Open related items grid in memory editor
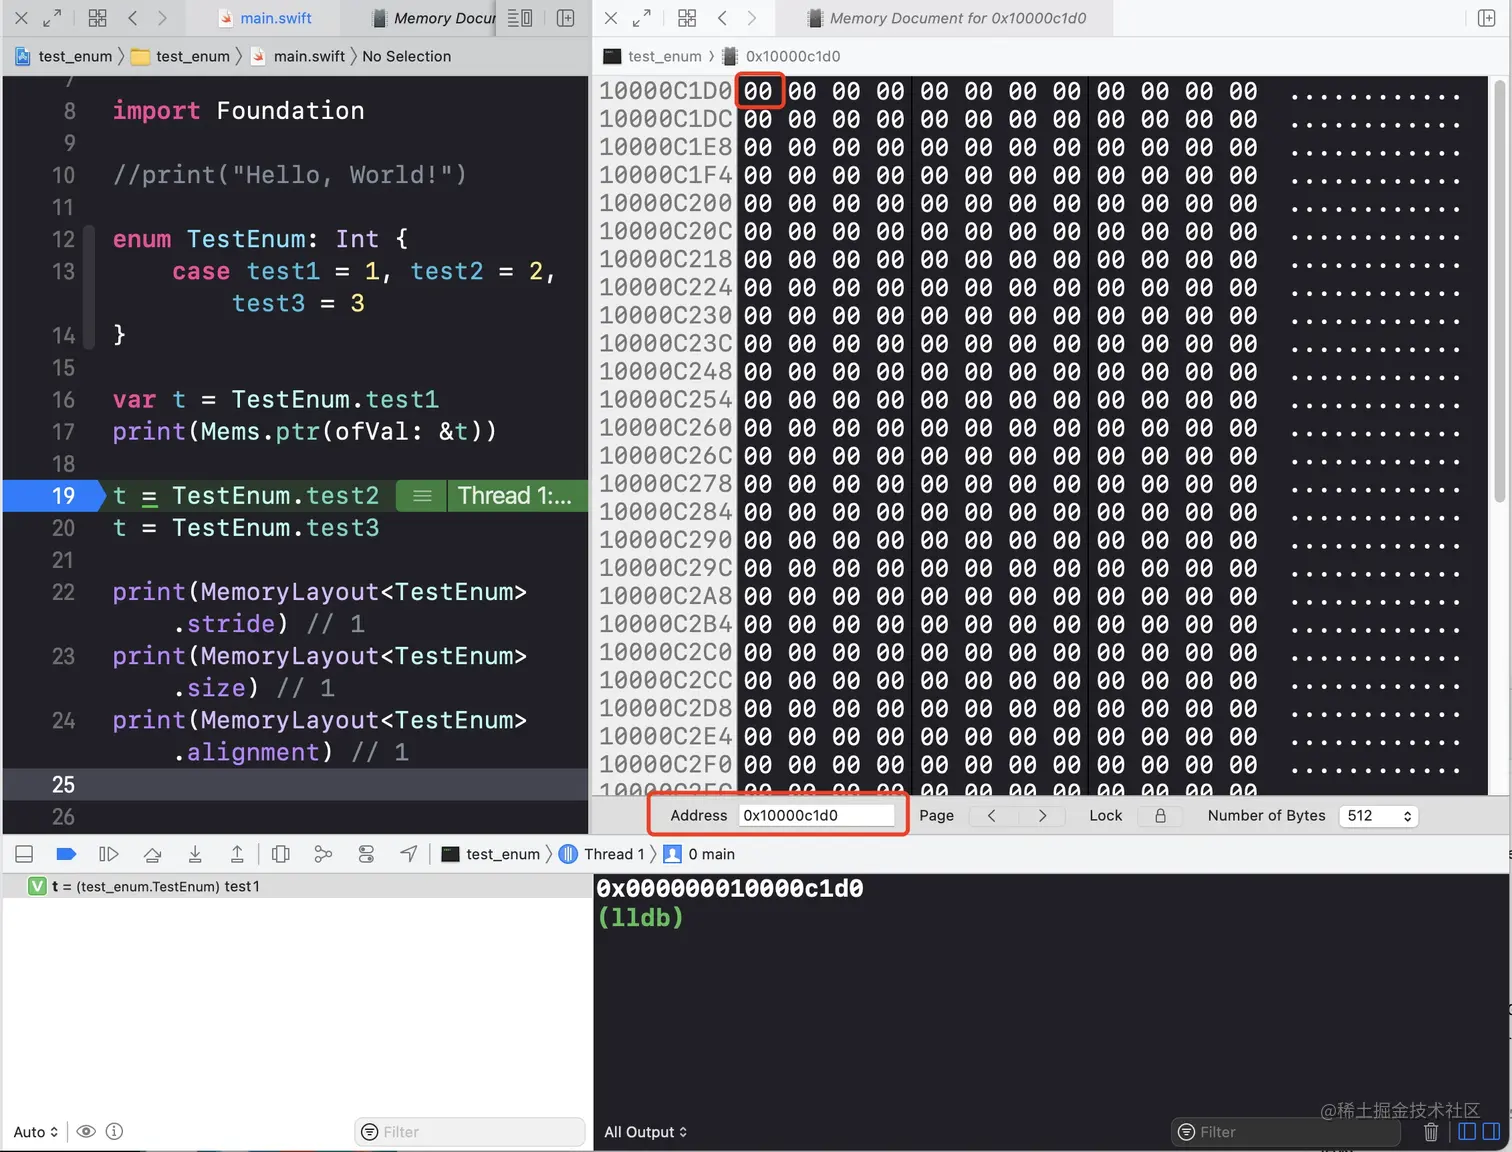 687,18
